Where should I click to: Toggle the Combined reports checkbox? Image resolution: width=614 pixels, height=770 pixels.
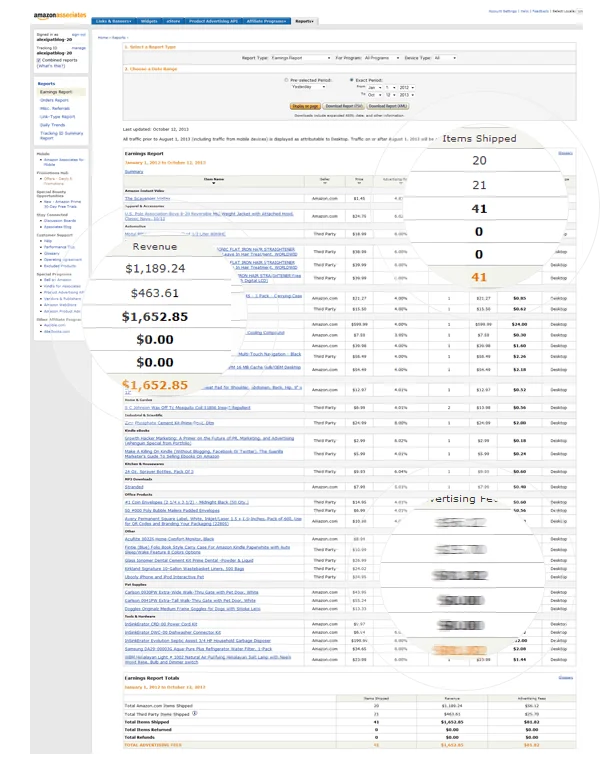(39, 60)
